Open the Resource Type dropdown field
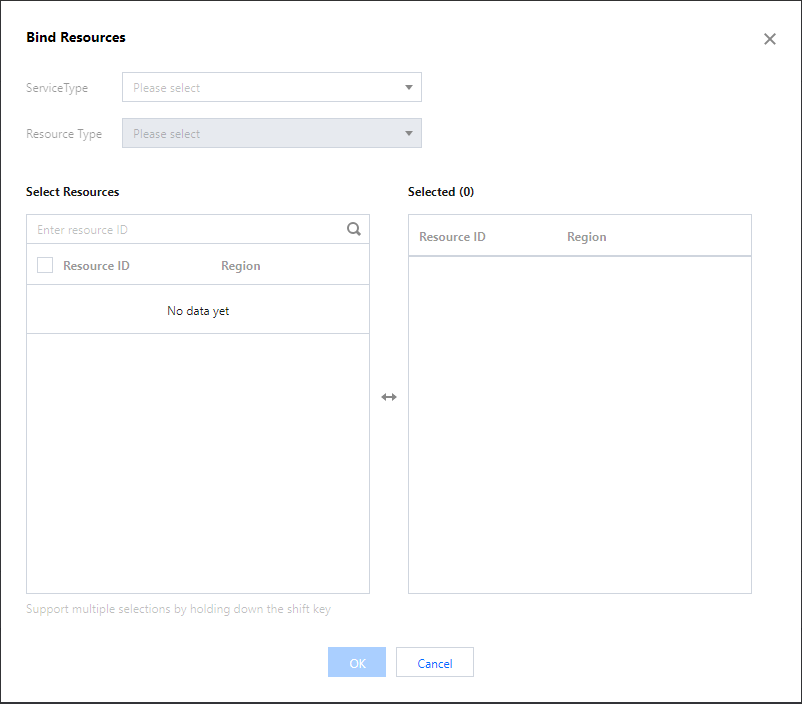This screenshot has height=704, width=802. pos(260,134)
